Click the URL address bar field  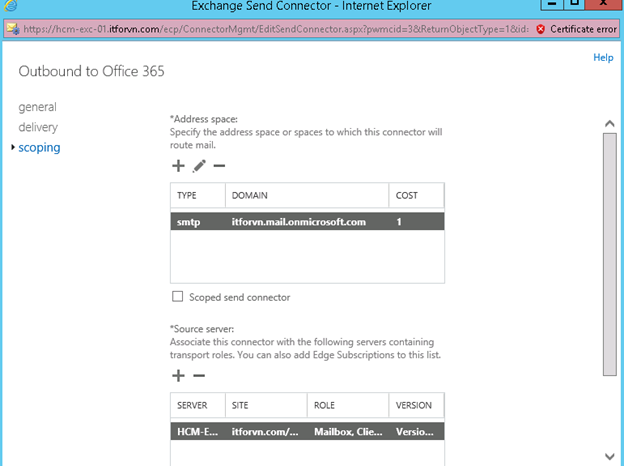pos(270,29)
